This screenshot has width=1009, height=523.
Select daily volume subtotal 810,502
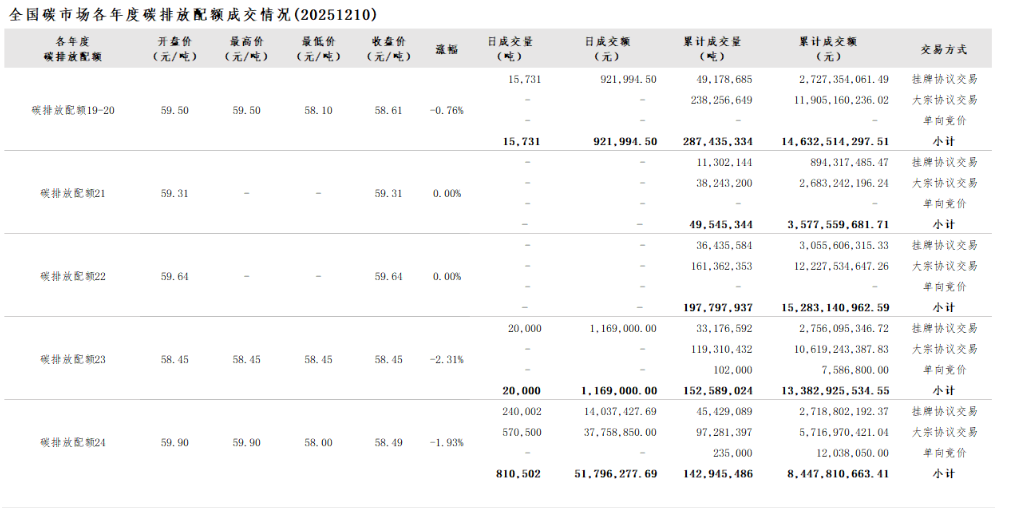click(x=516, y=473)
